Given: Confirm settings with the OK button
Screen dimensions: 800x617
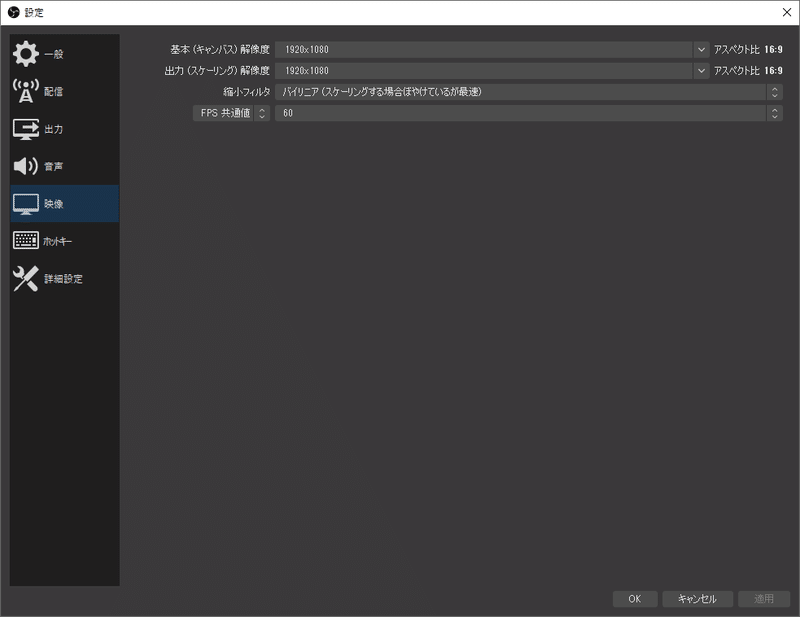Looking at the screenshot, I should pyautogui.click(x=635, y=599).
